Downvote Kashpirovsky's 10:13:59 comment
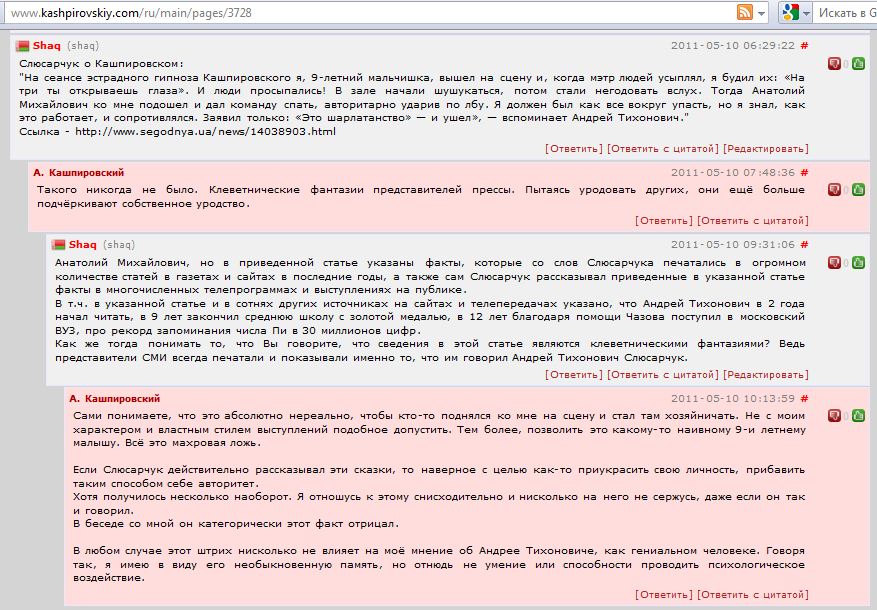Image resolution: width=877 pixels, height=610 pixels. pos(834,414)
